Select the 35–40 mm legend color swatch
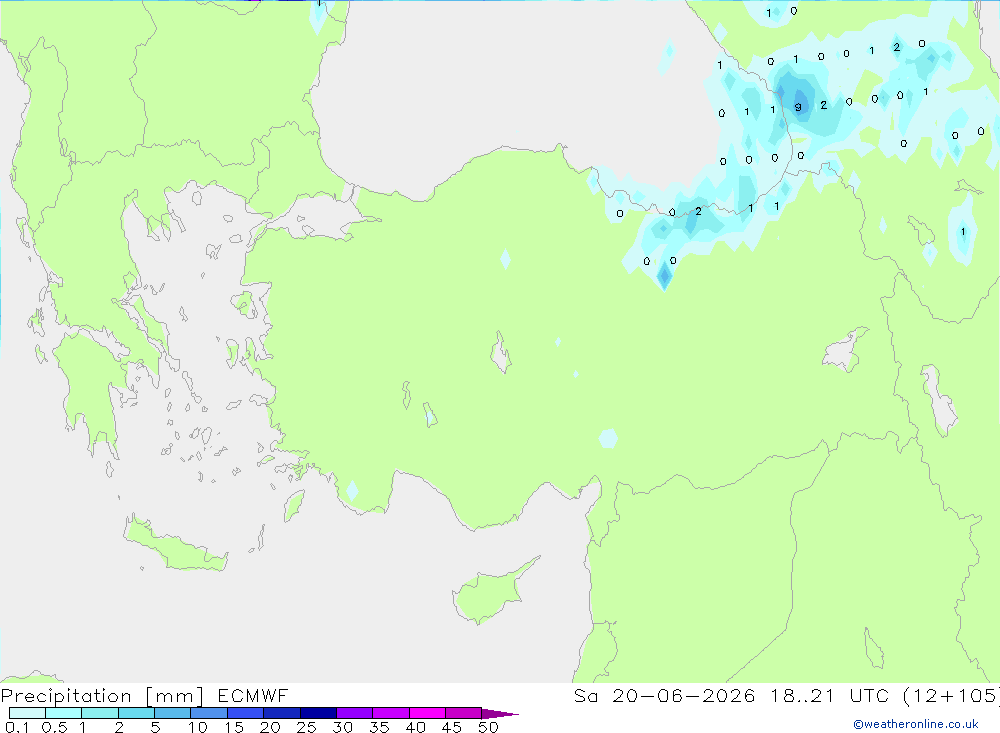The height and width of the screenshot is (733, 1000). click(391, 713)
